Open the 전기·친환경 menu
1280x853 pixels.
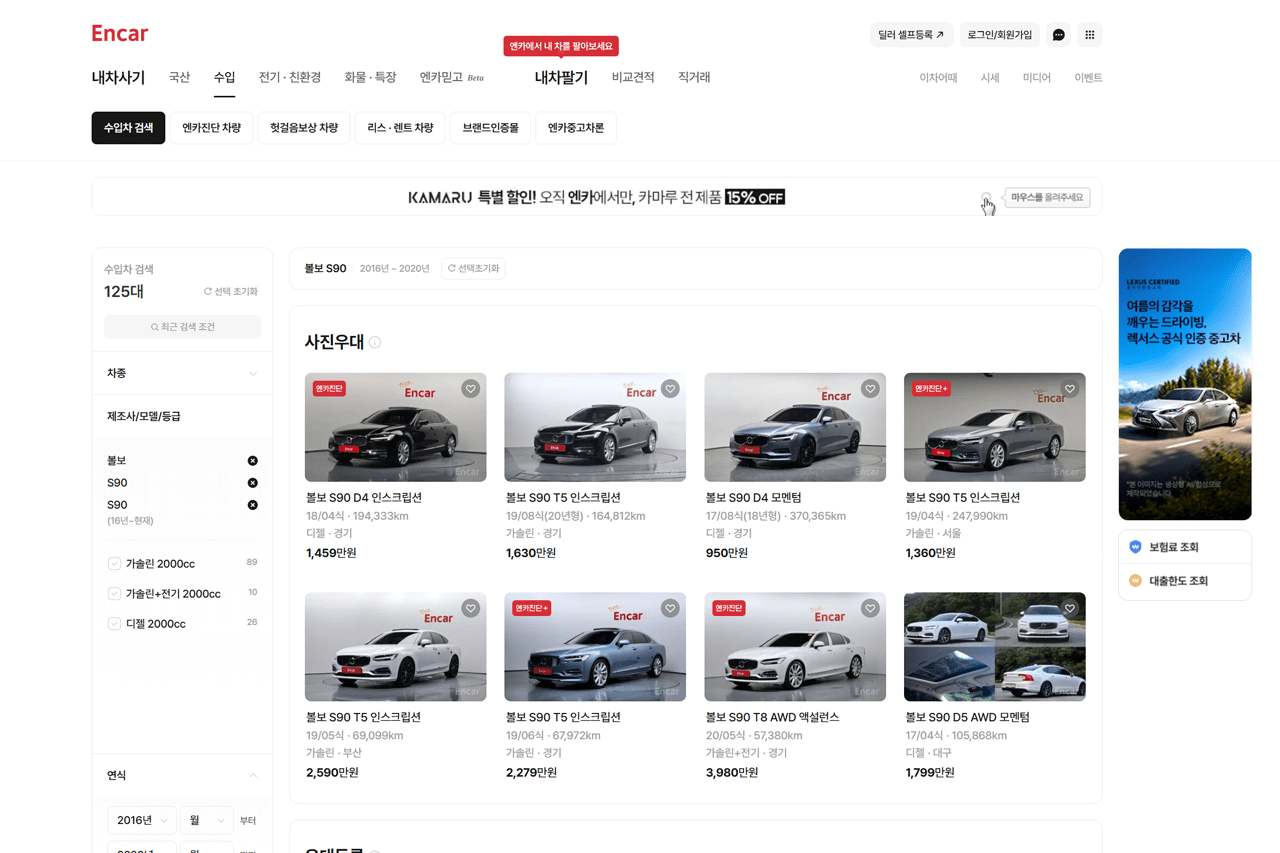tap(290, 77)
